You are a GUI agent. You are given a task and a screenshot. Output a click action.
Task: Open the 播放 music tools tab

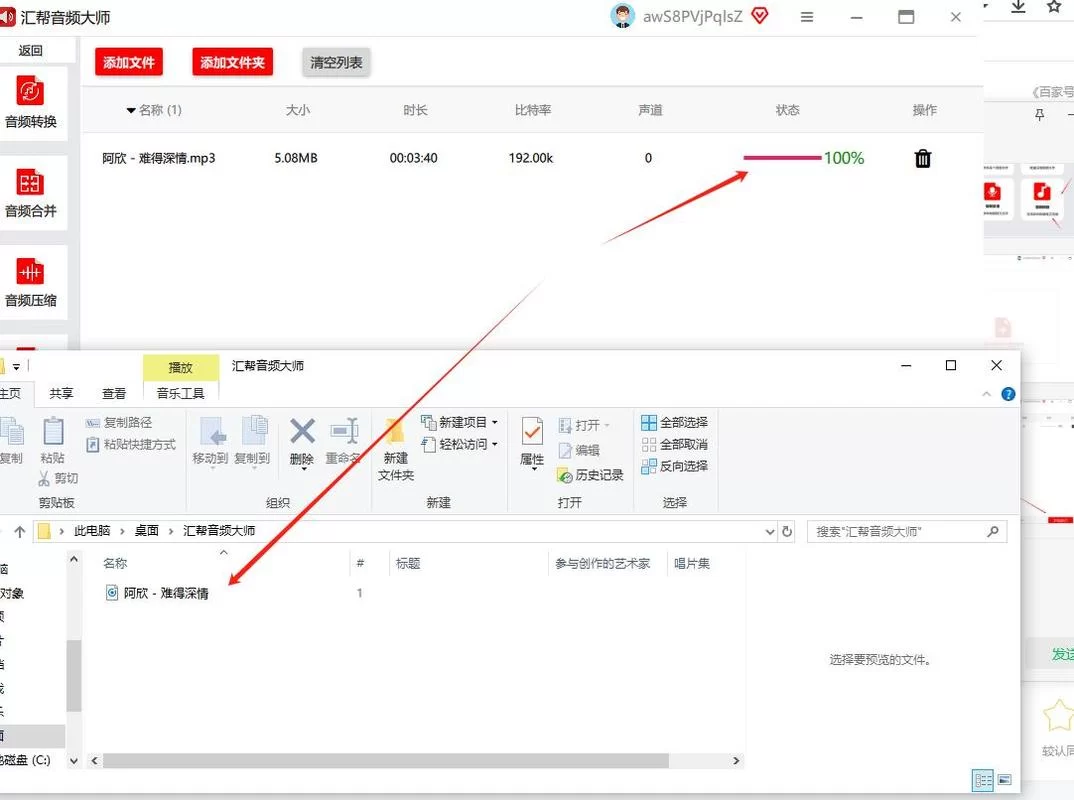coord(181,366)
